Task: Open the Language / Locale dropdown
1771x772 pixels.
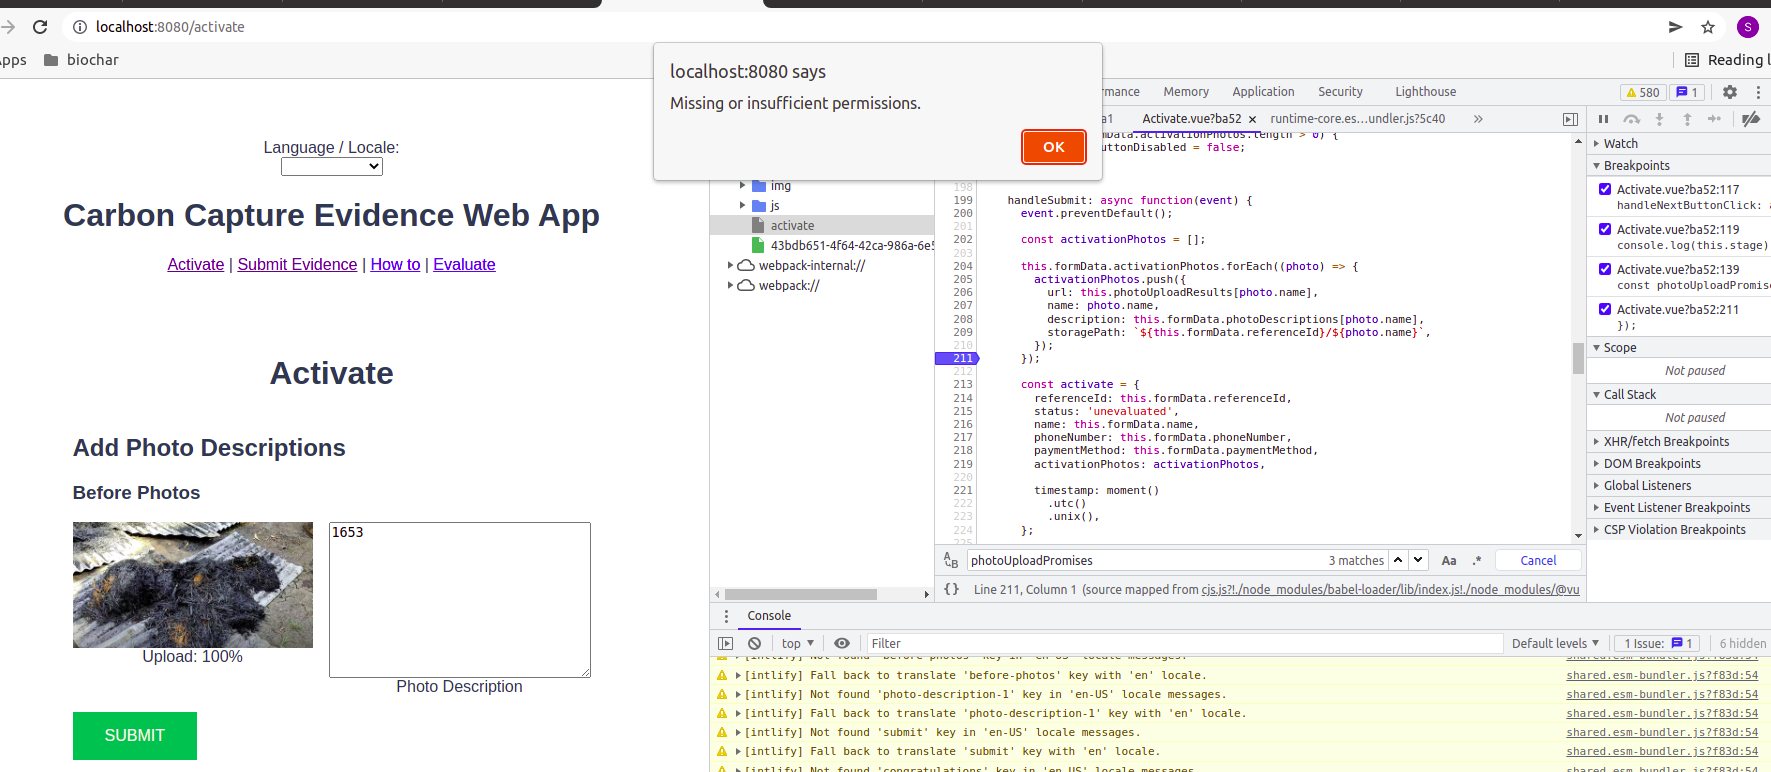Action: (x=332, y=167)
